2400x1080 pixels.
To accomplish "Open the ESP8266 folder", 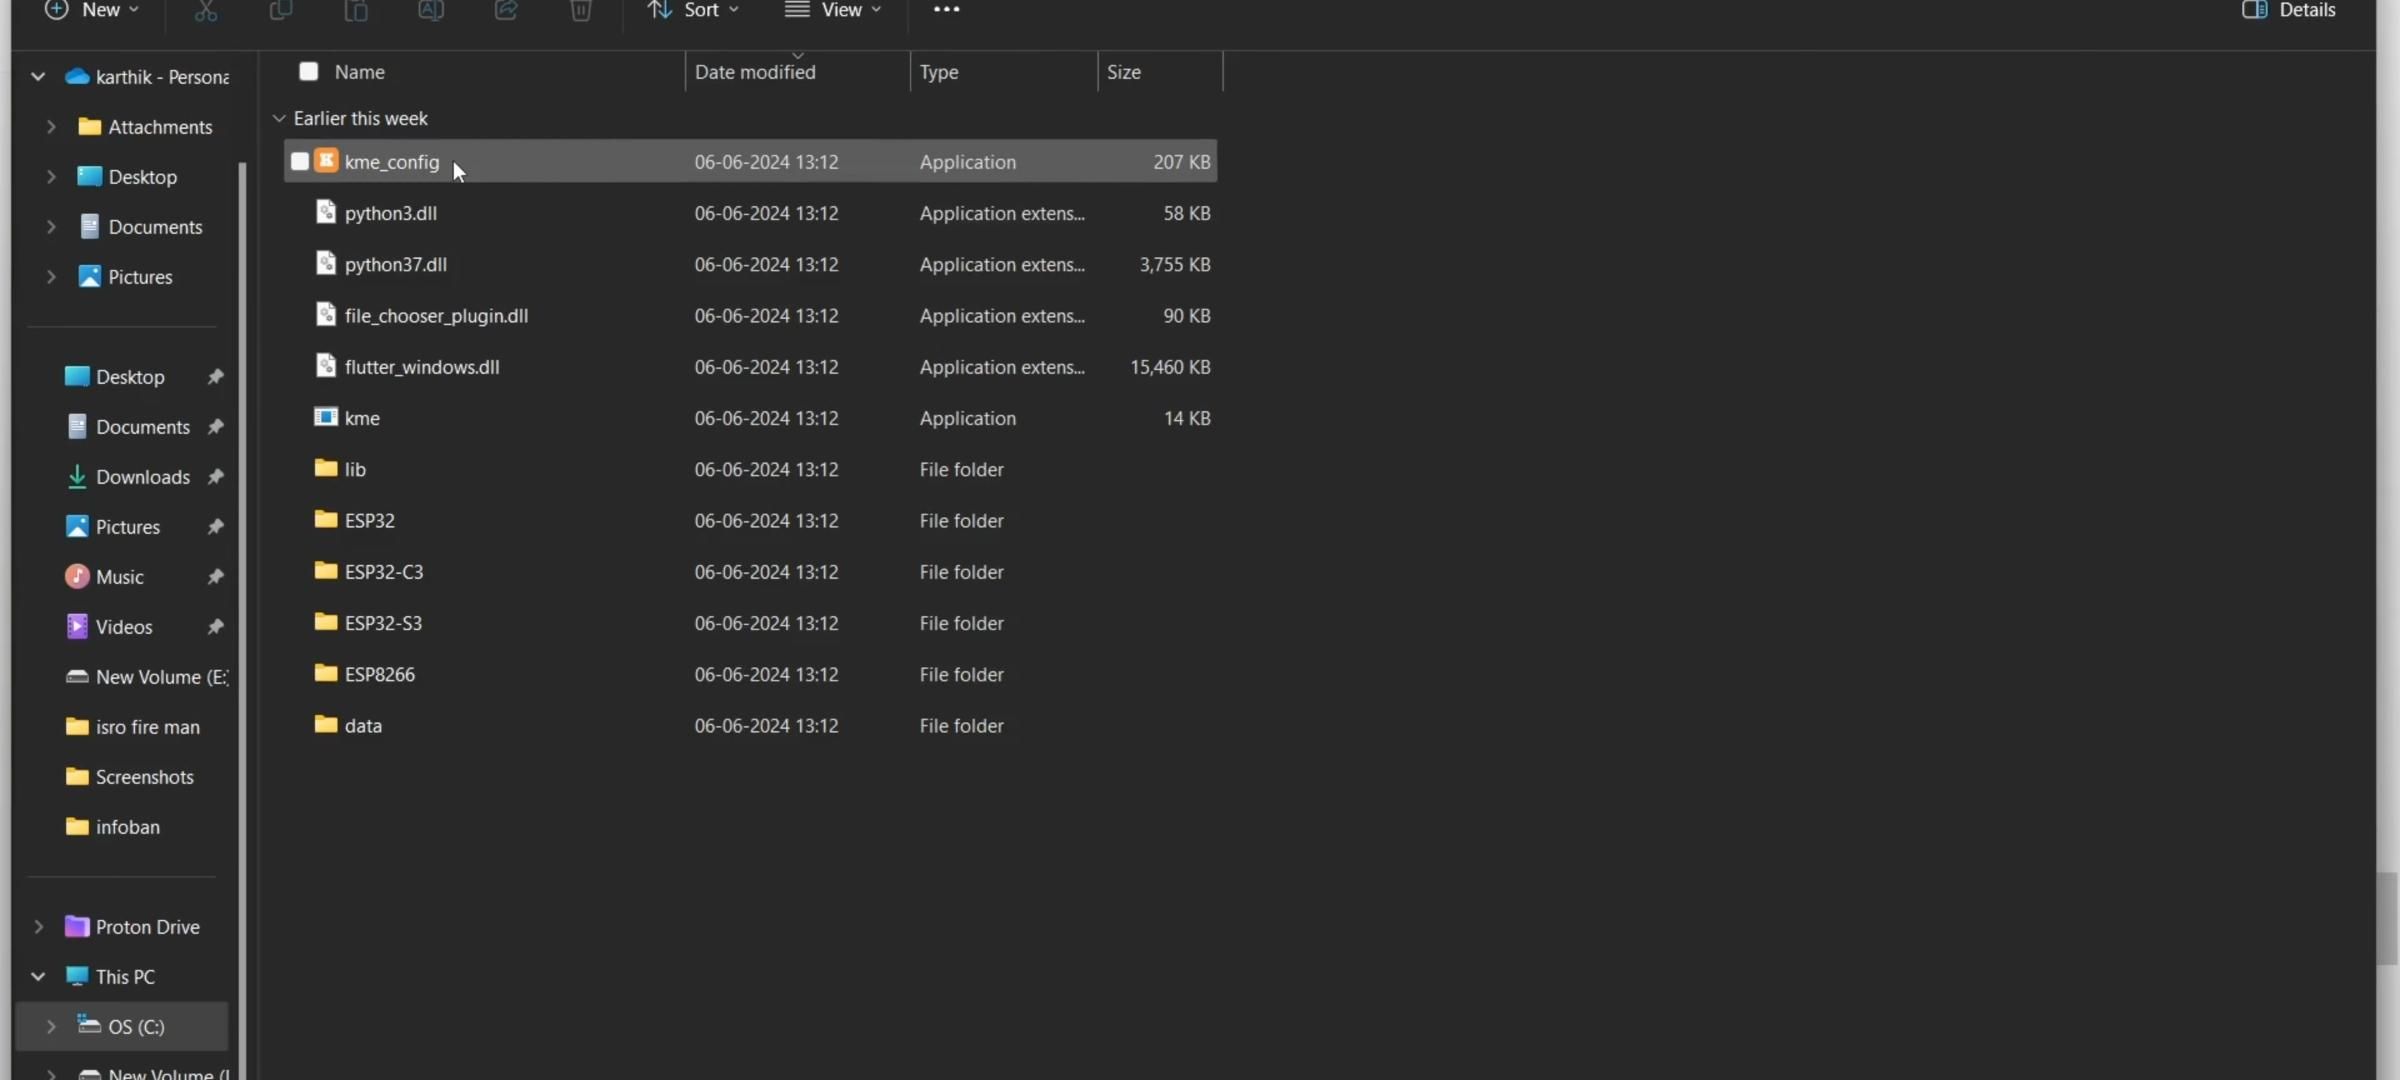I will (x=380, y=674).
